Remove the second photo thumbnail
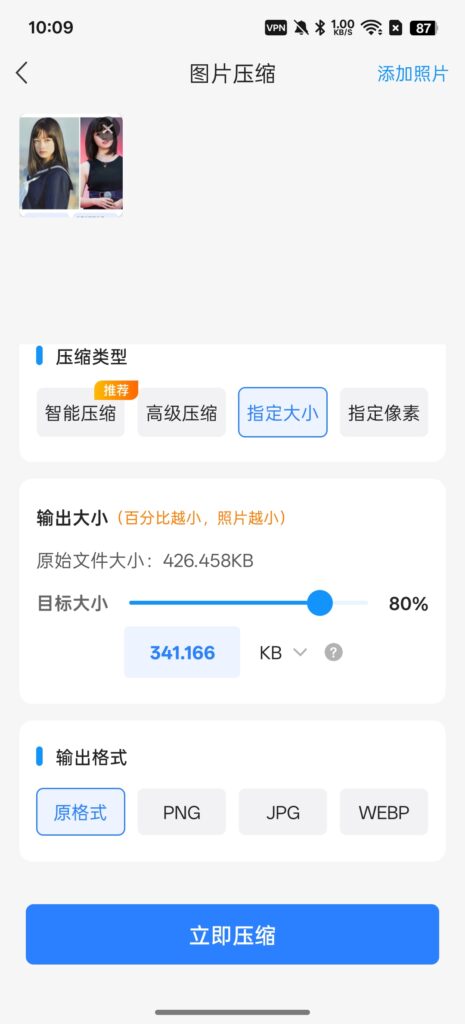 pos(108,128)
